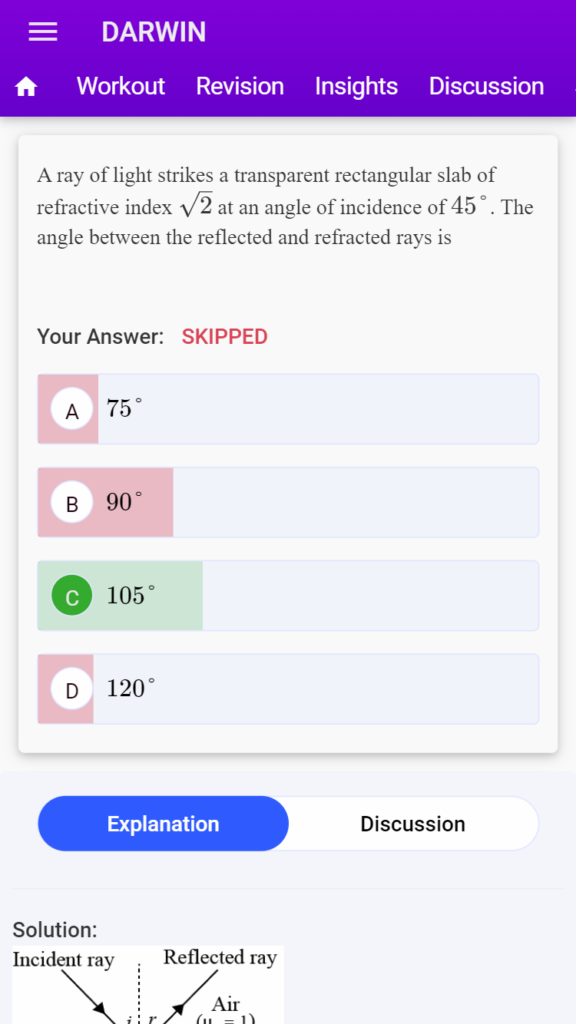Go to the Home icon
This screenshot has width=576, height=1024.
[26, 86]
